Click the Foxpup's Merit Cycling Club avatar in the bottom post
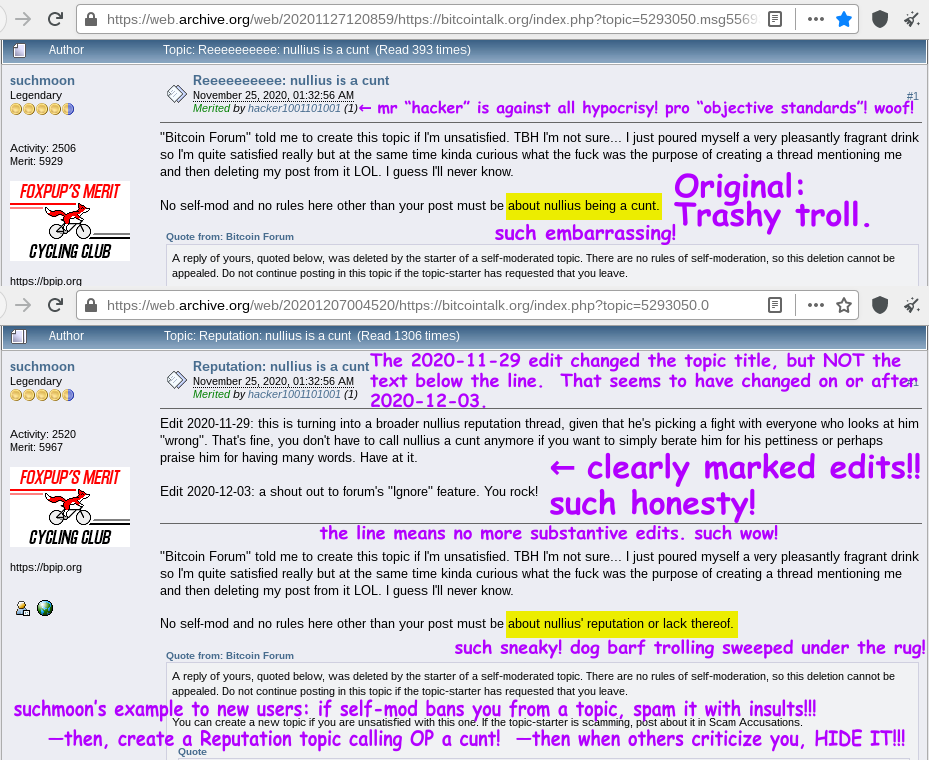The image size is (929, 760). coord(70,507)
